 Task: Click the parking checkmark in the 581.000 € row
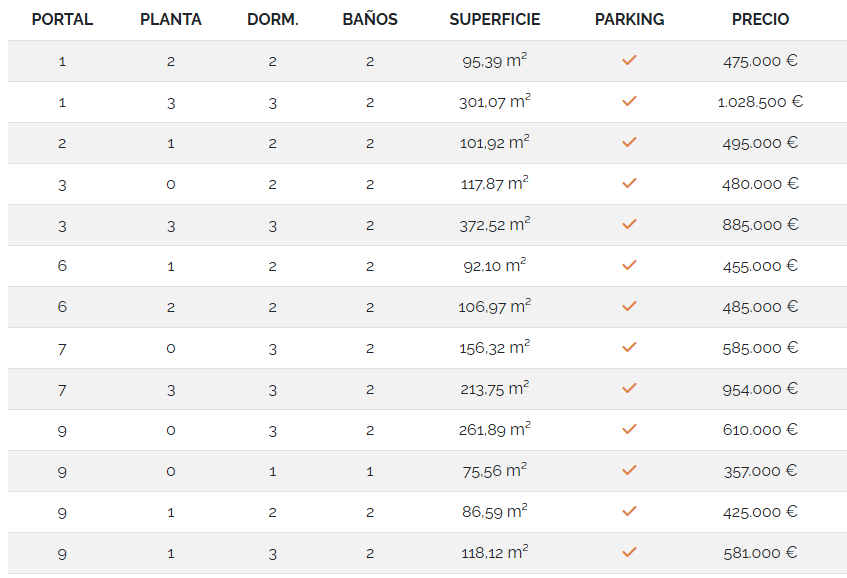pos(629,553)
